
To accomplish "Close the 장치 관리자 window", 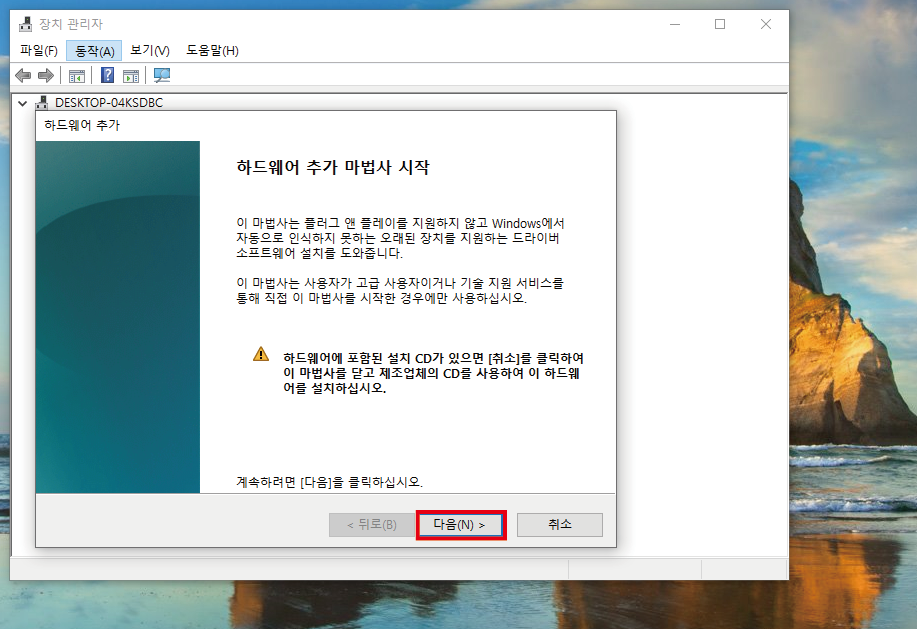I will 766,24.
